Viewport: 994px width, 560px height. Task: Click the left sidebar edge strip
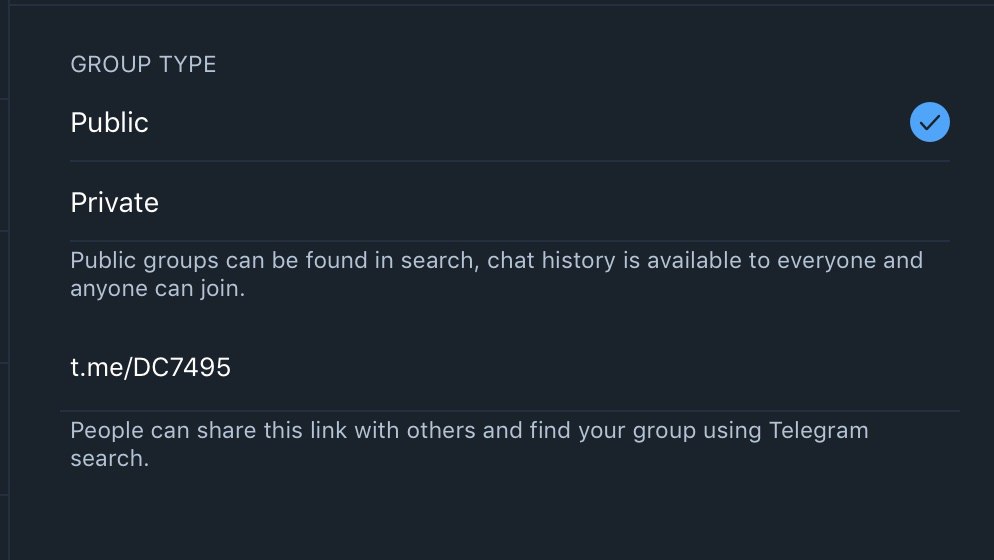[4, 280]
